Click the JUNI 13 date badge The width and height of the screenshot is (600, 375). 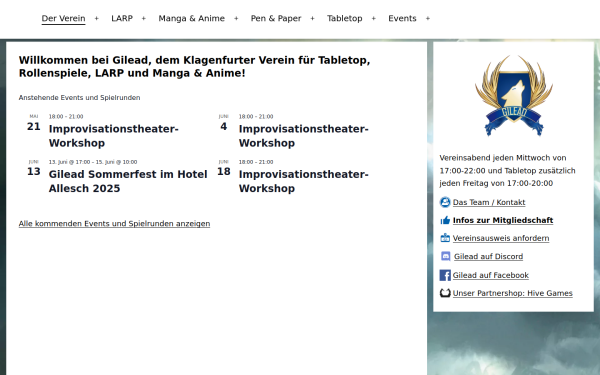pyautogui.click(x=34, y=168)
